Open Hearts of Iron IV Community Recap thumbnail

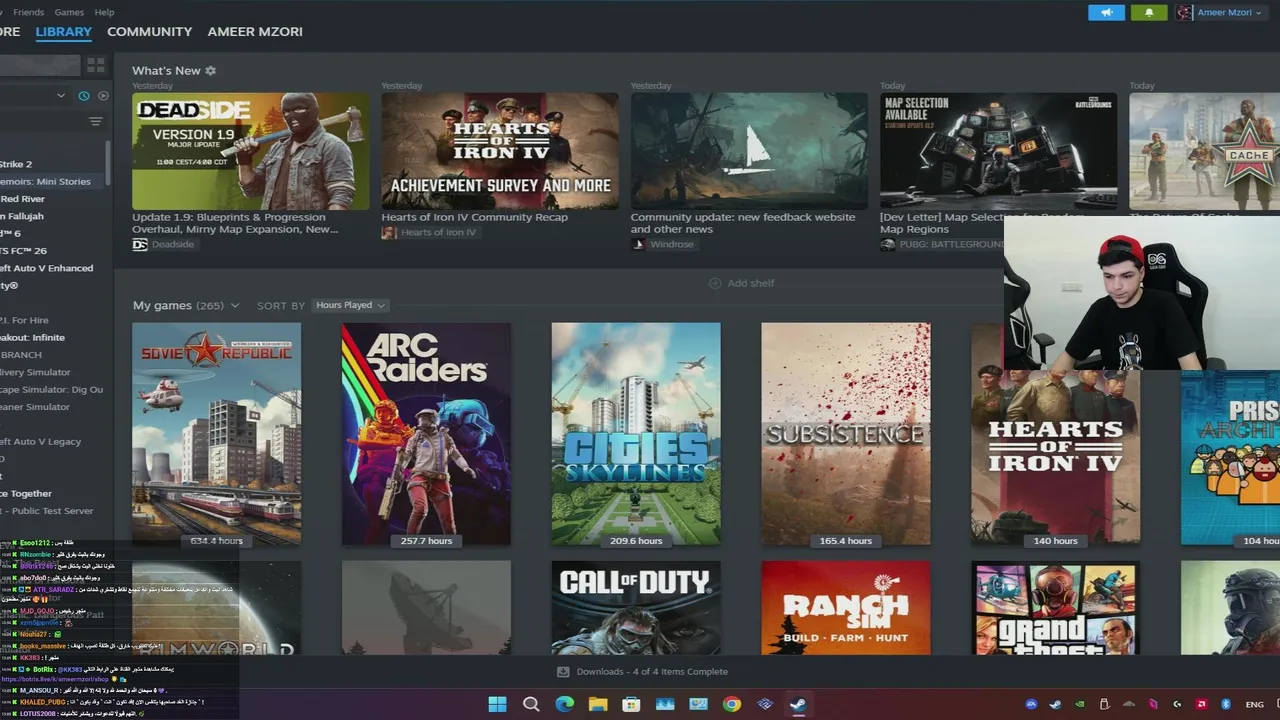(x=500, y=151)
